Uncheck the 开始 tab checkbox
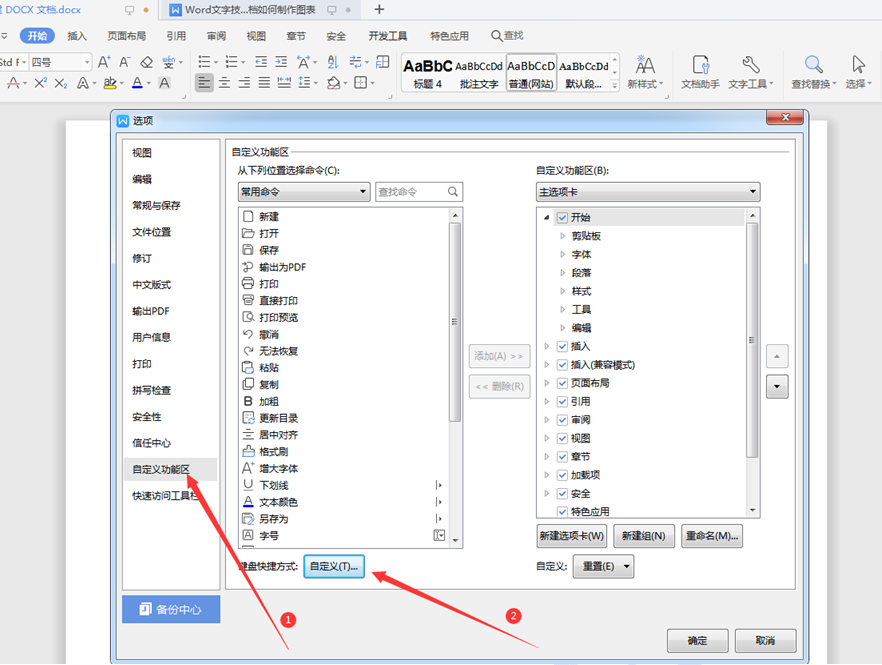The width and height of the screenshot is (882, 665). [562, 218]
